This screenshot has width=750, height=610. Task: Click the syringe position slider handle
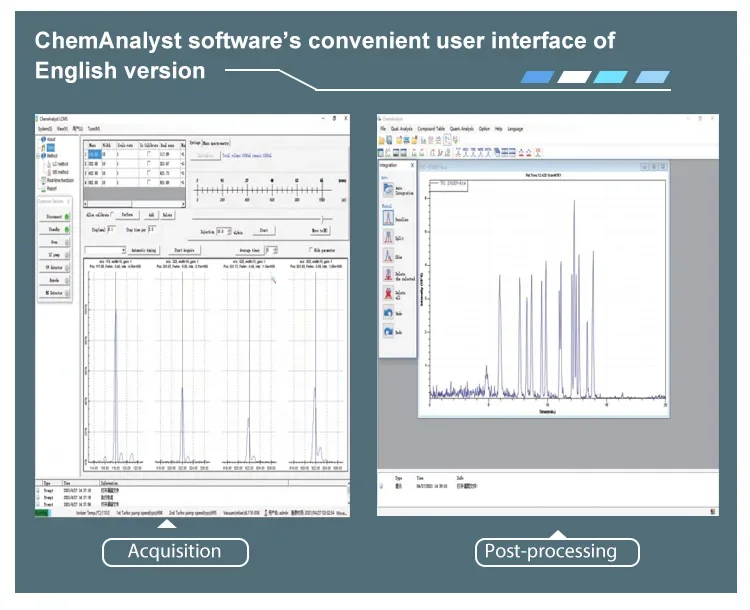coord(323,219)
